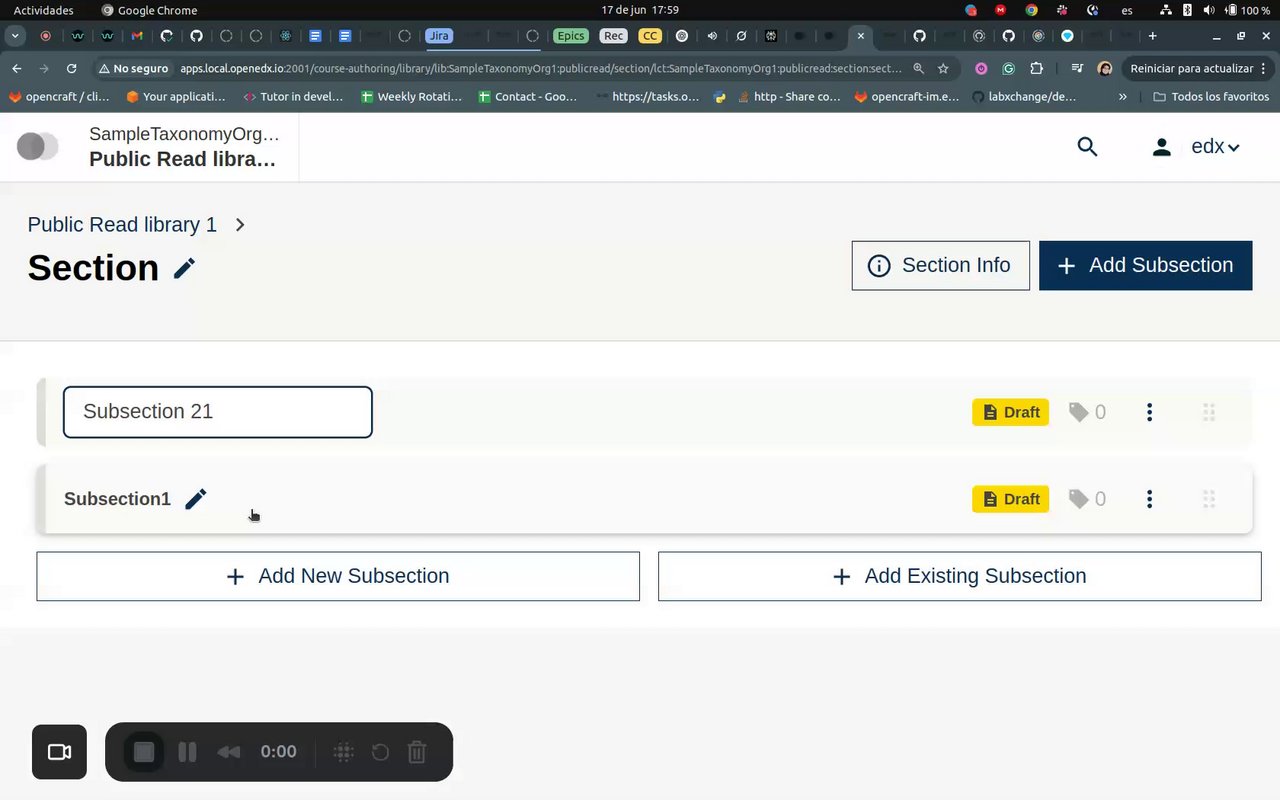Delete recording with the trash icon
This screenshot has width=1280, height=800.
[418, 752]
